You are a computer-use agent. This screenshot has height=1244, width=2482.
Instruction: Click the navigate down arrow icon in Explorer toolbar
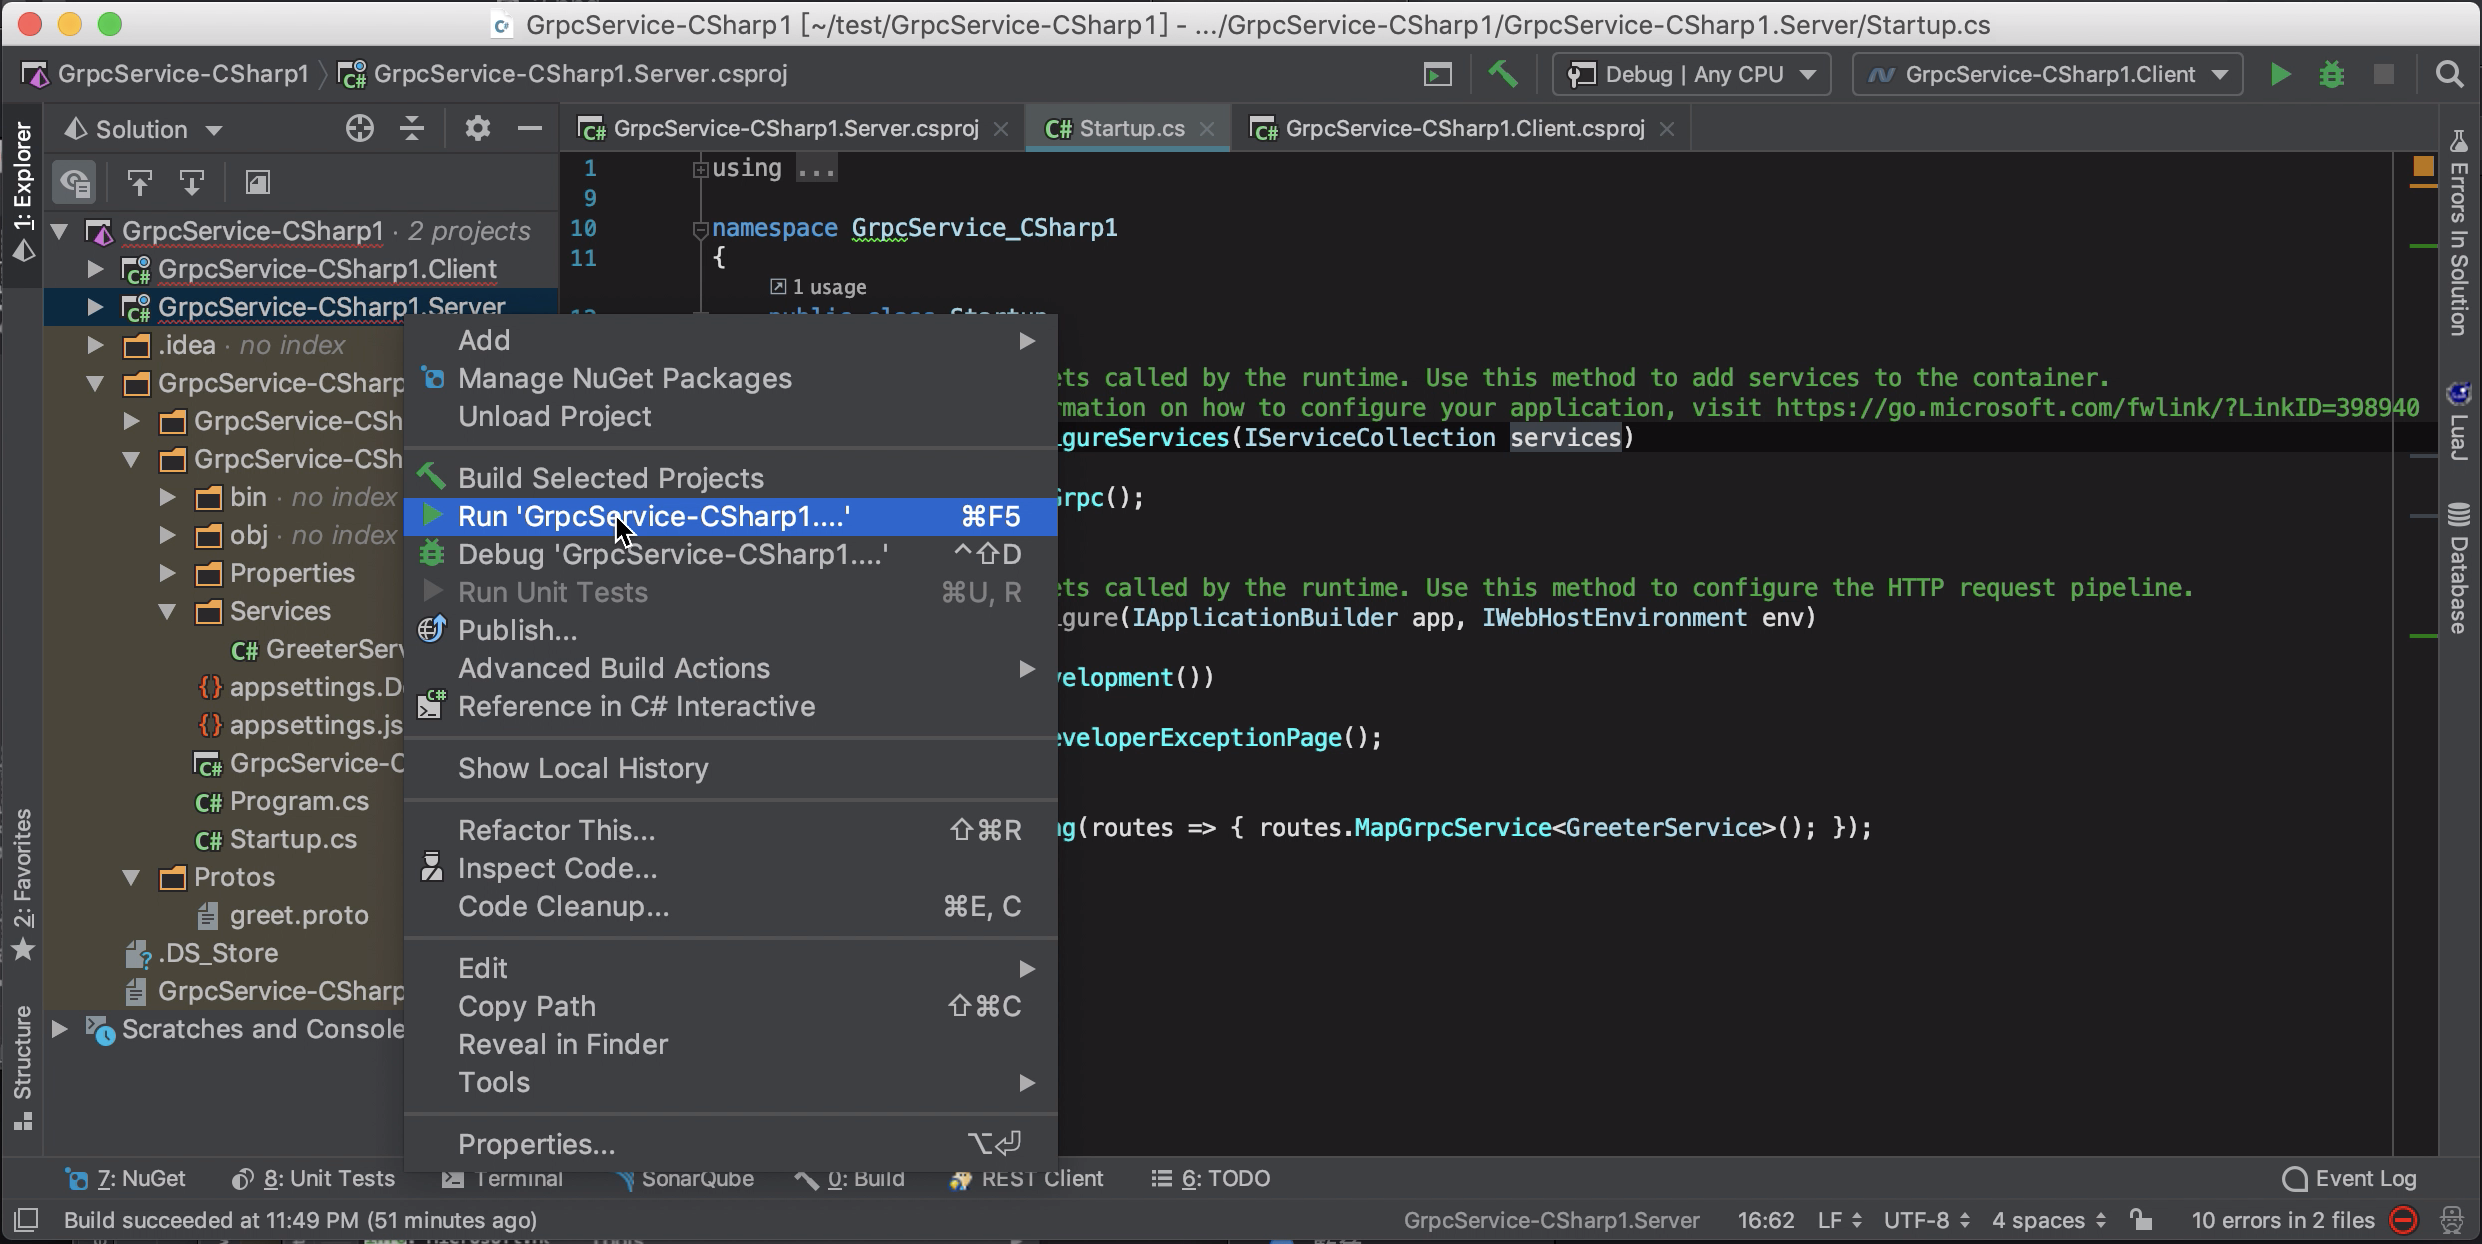(x=192, y=182)
